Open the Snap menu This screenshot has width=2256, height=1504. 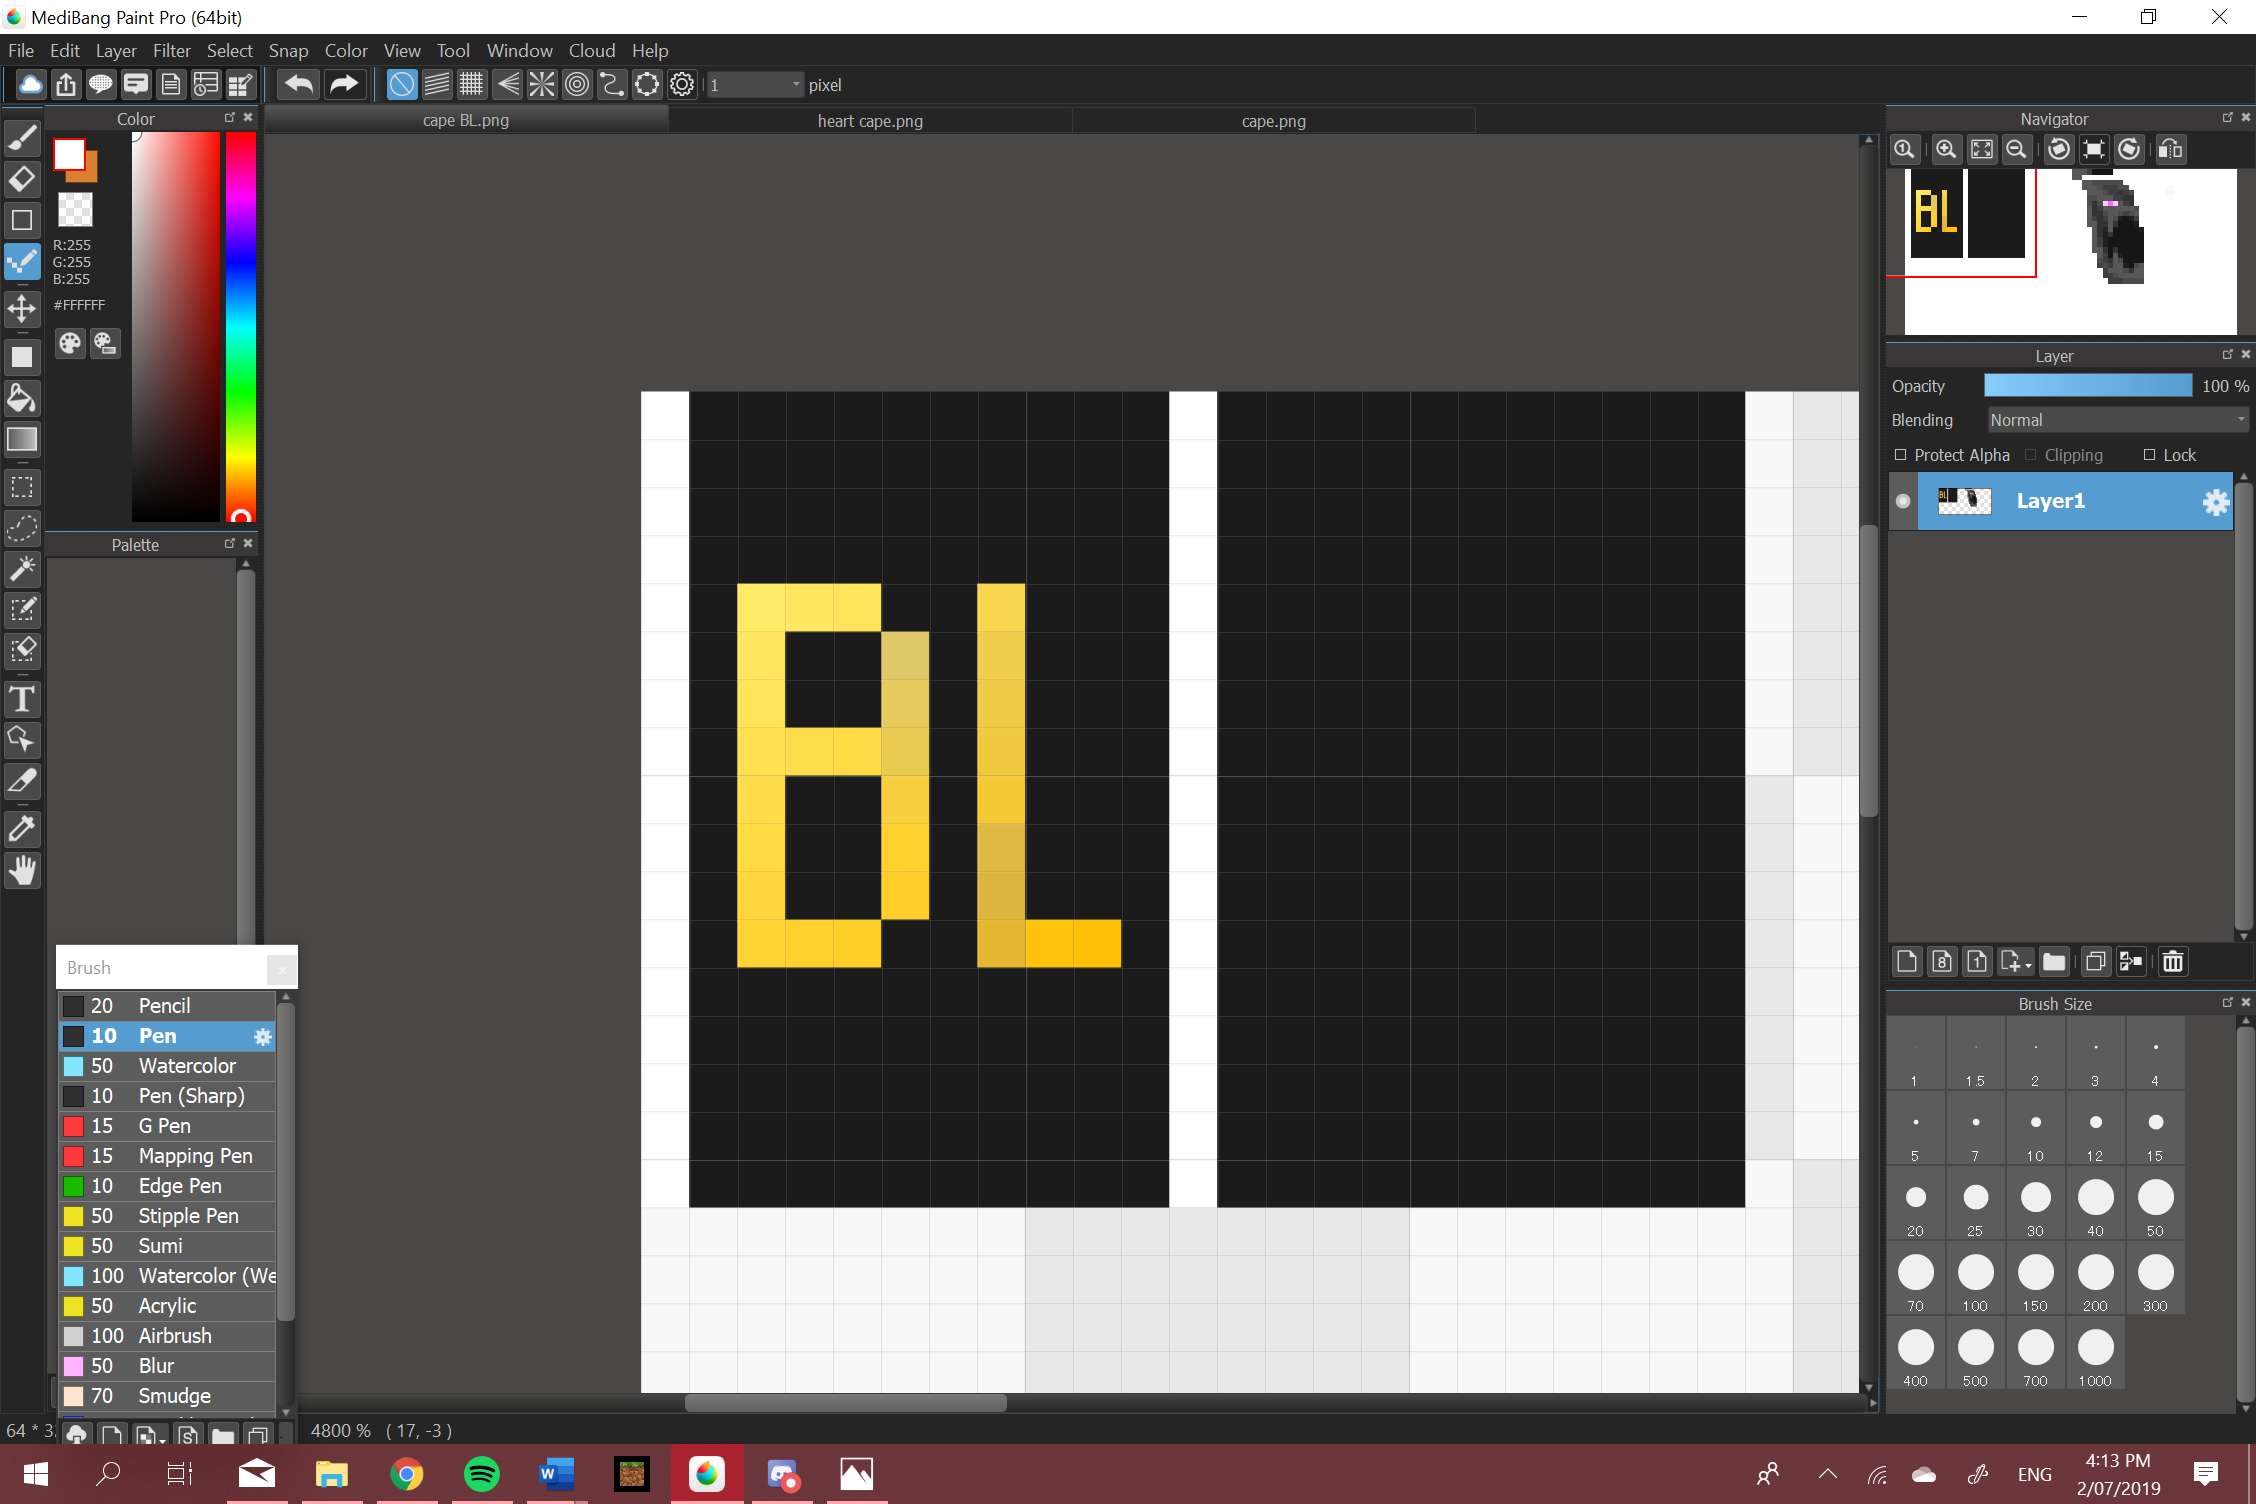(288, 51)
